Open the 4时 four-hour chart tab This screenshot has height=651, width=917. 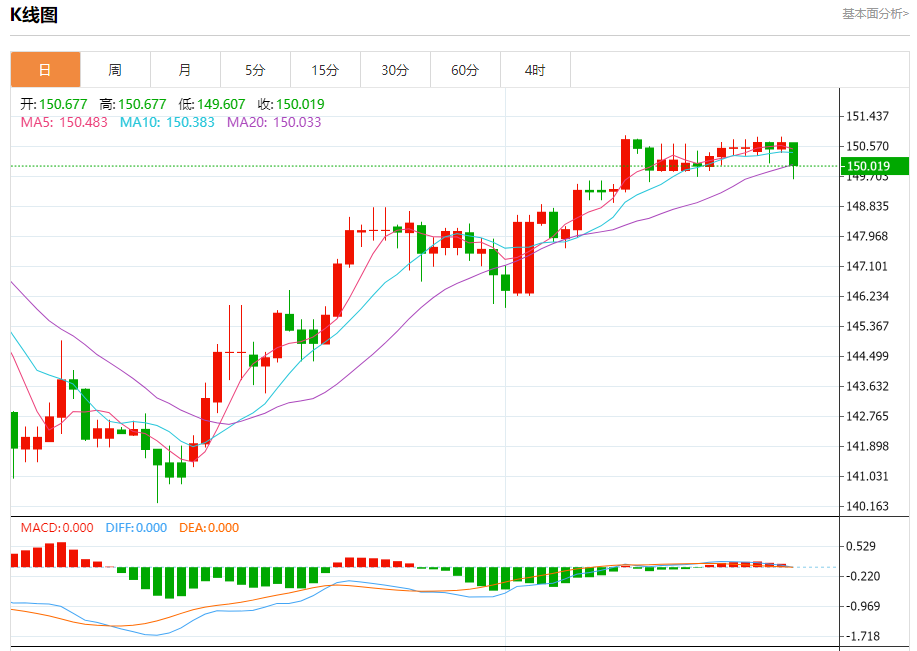point(535,70)
